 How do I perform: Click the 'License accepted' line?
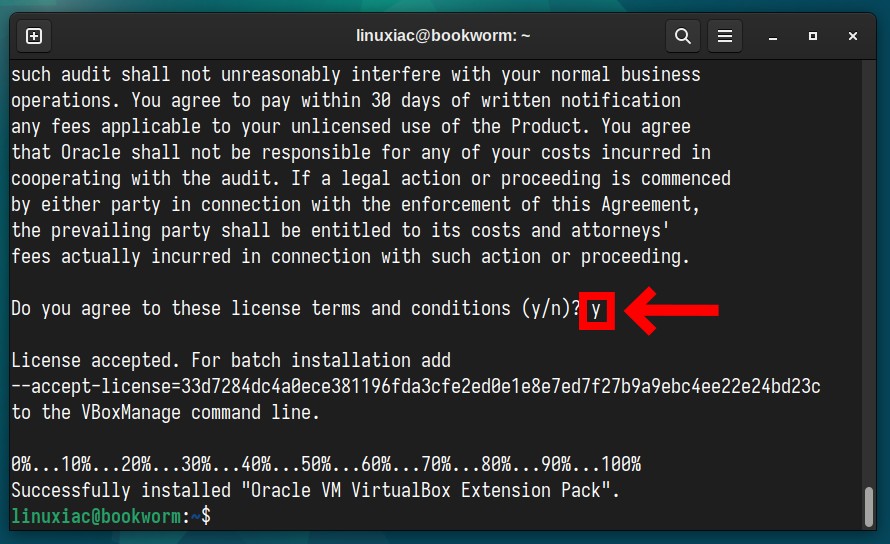coord(231,360)
